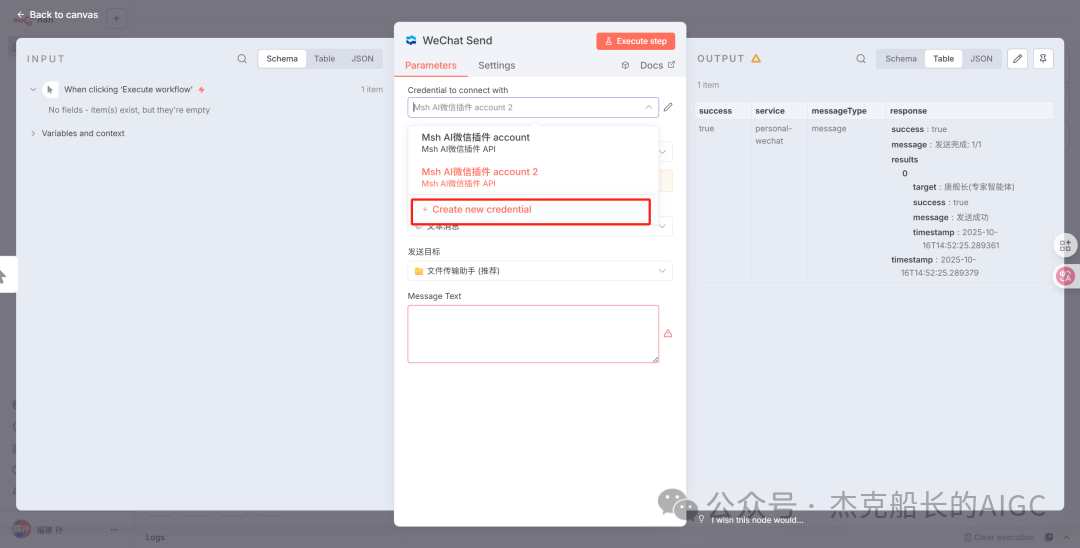
Task: Choose Create new credential option
Action: pyautogui.click(x=530, y=210)
